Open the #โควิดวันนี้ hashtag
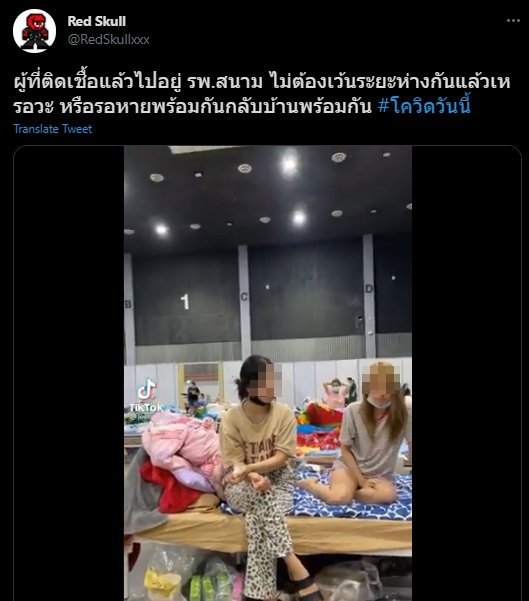Viewport: 529px width, 601px height. (x=424, y=106)
